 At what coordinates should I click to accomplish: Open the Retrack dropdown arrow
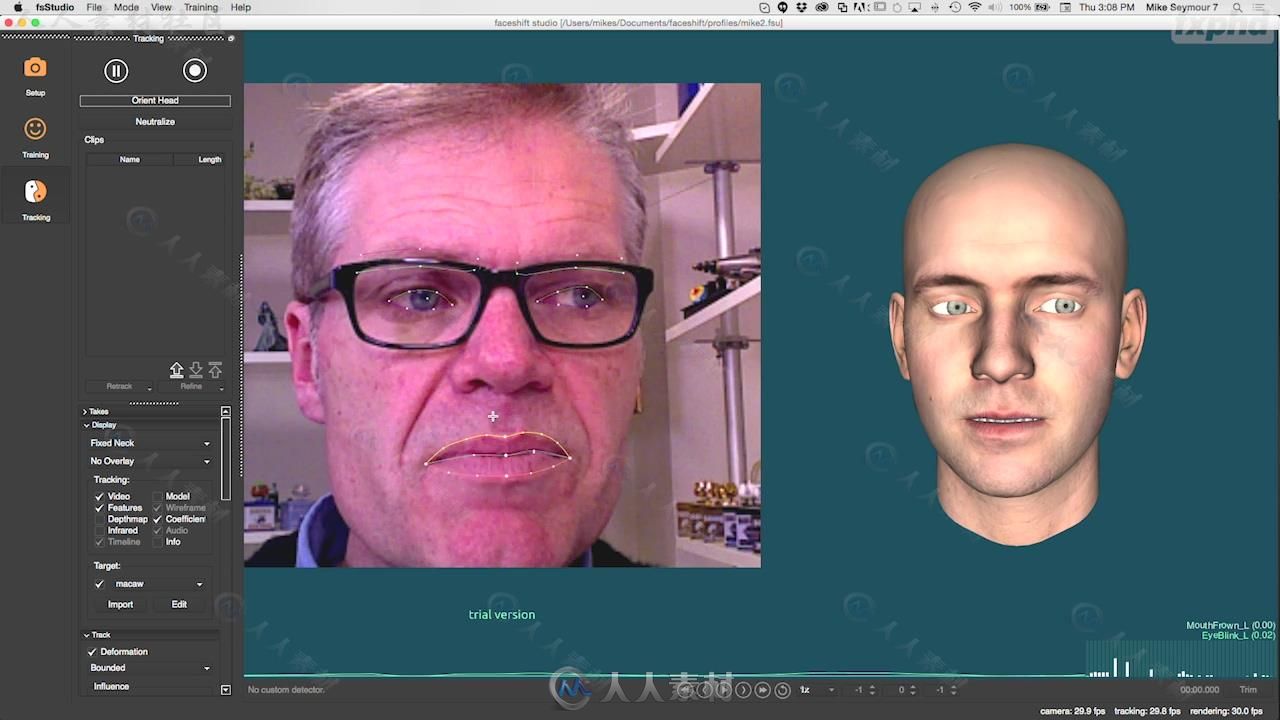point(149,388)
